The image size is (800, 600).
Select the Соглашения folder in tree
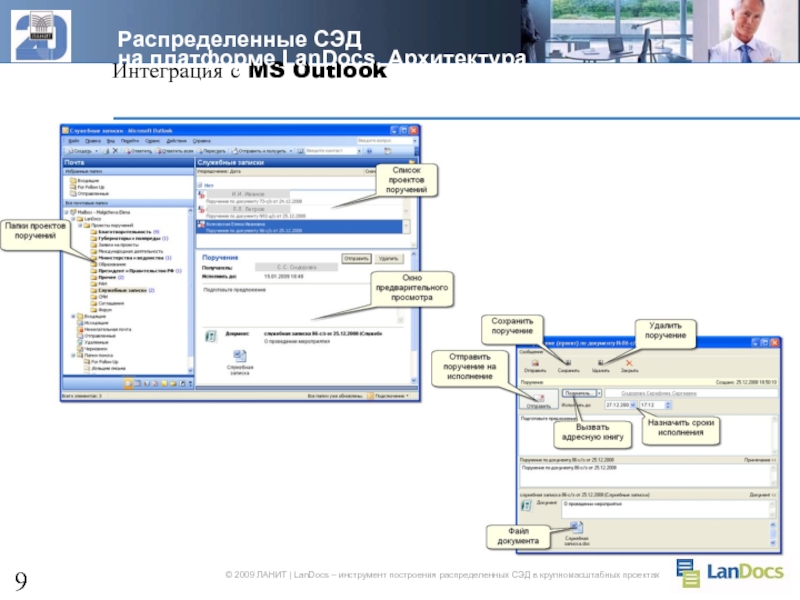(x=107, y=303)
